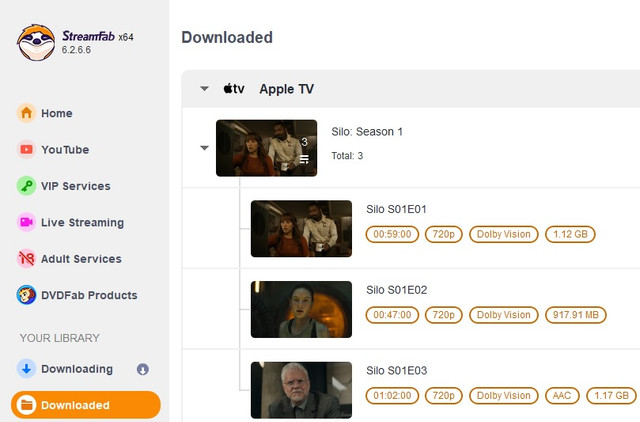Click the VIP Services key icon
This screenshot has height=422, width=640.
pyautogui.click(x=27, y=186)
